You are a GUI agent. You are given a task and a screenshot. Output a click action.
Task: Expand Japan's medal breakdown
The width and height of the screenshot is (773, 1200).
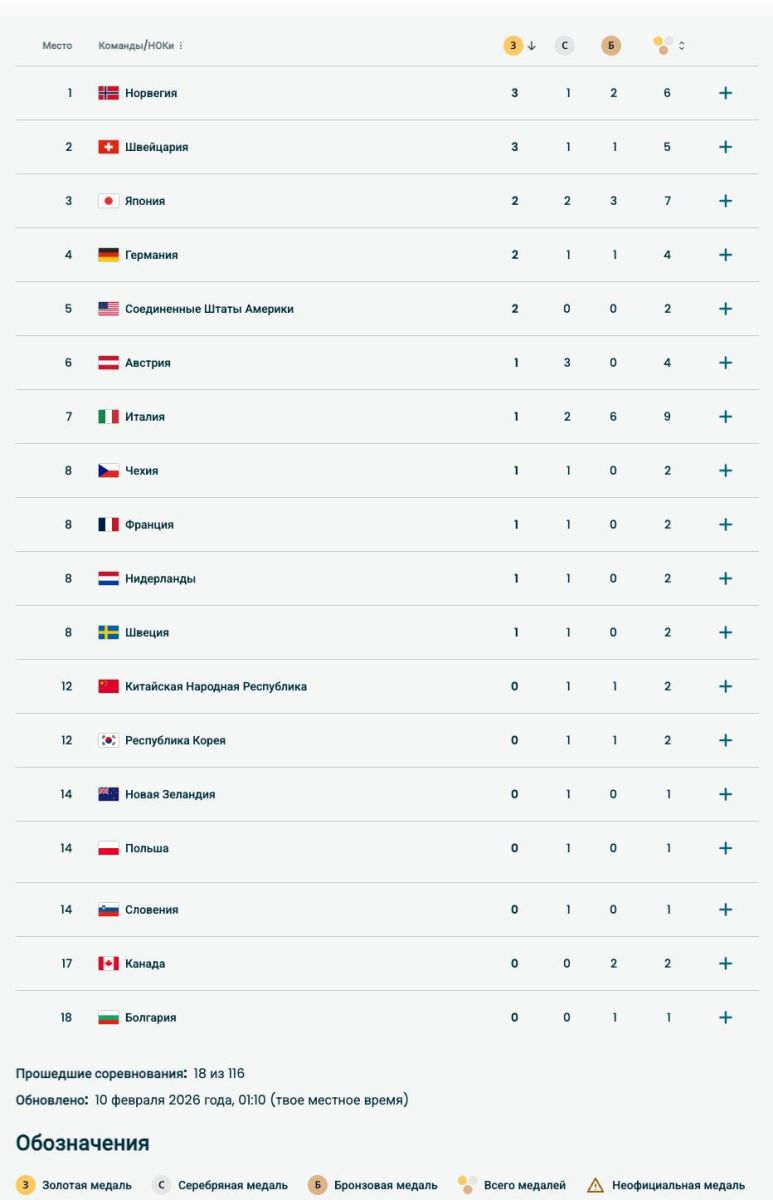tap(726, 201)
